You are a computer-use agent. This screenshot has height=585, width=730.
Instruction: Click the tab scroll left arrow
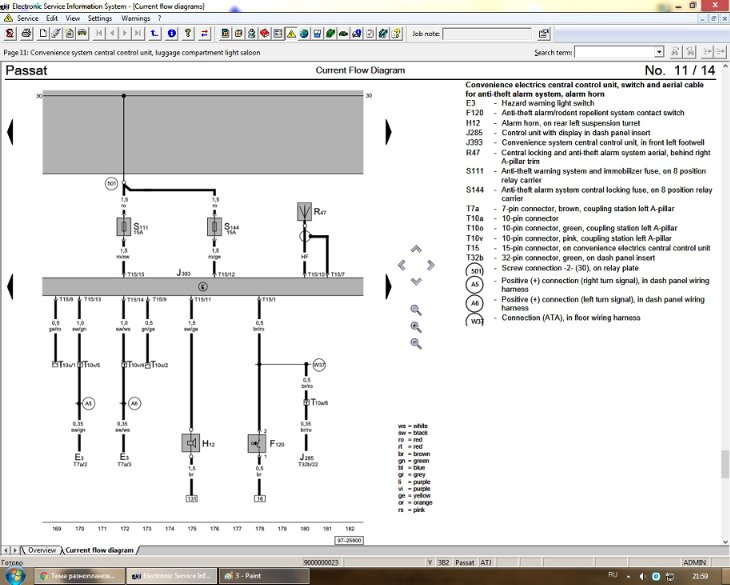pyautogui.click(x=6, y=550)
